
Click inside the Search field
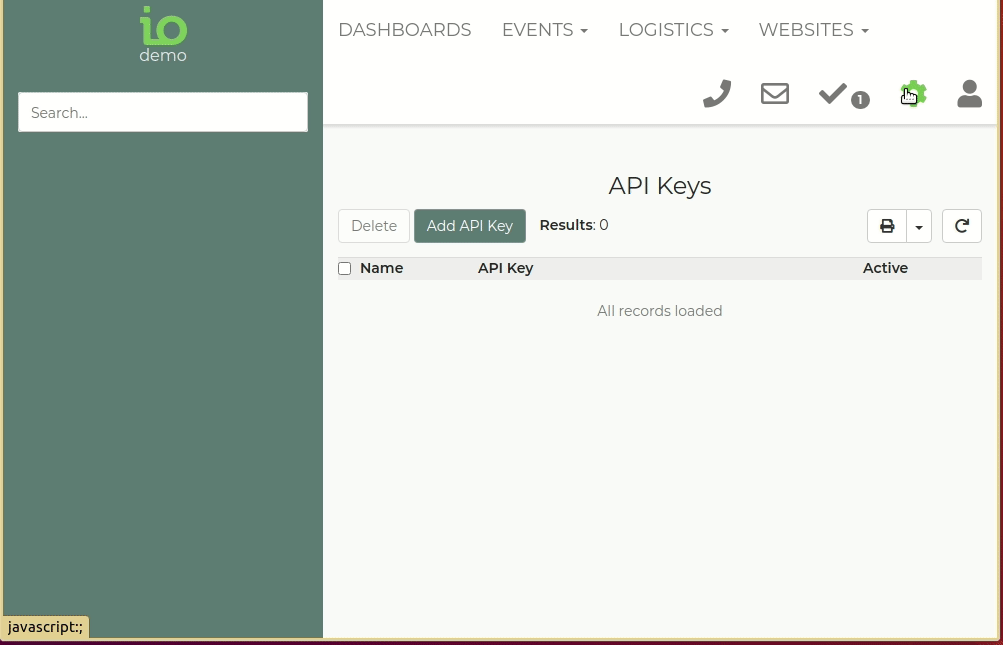click(x=162, y=112)
